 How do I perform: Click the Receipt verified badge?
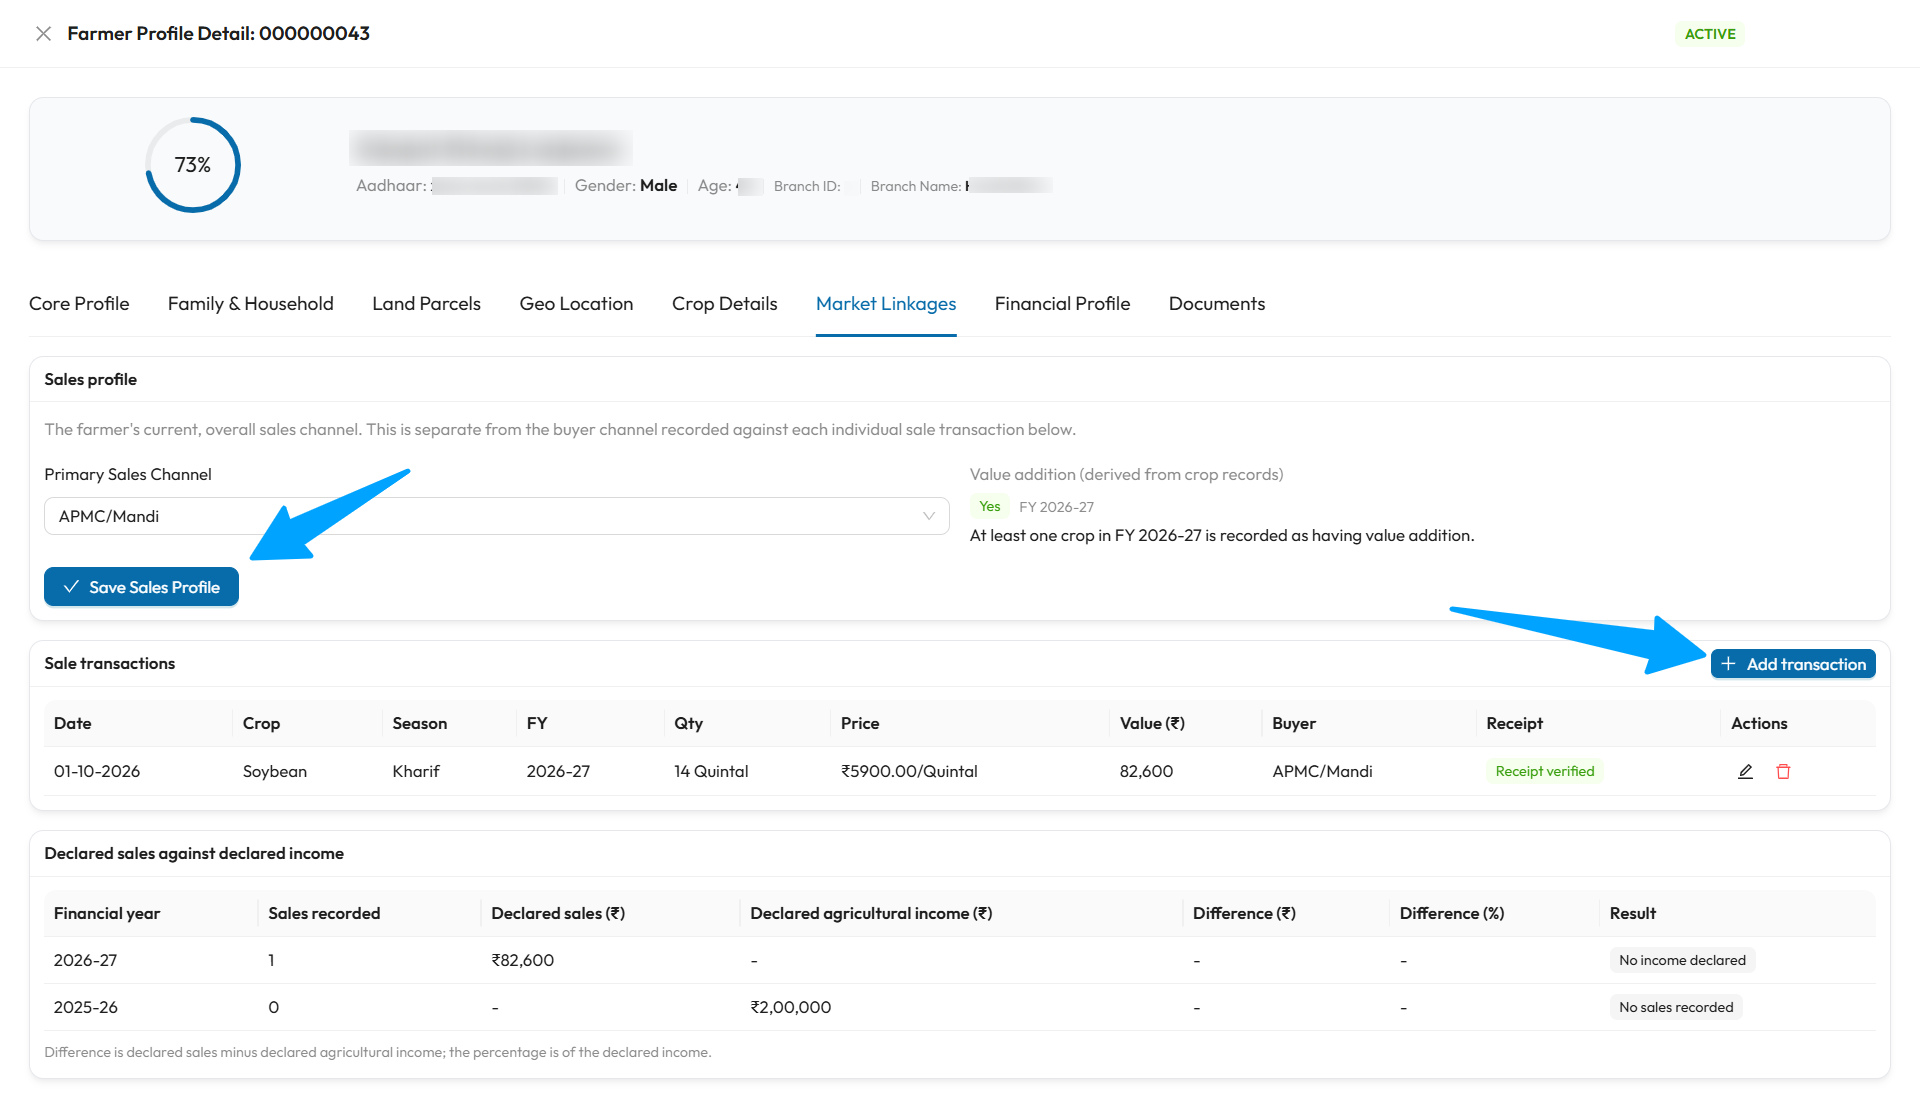1544,771
